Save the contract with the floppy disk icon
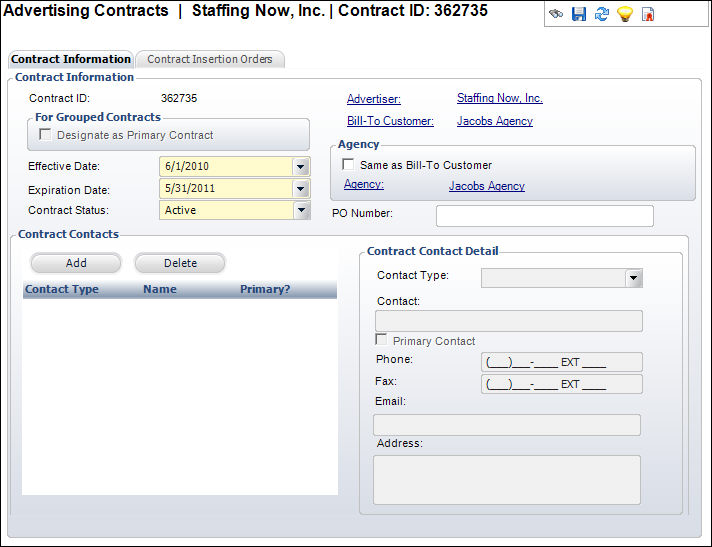This screenshot has width=712, height=547. click(579, 15)
